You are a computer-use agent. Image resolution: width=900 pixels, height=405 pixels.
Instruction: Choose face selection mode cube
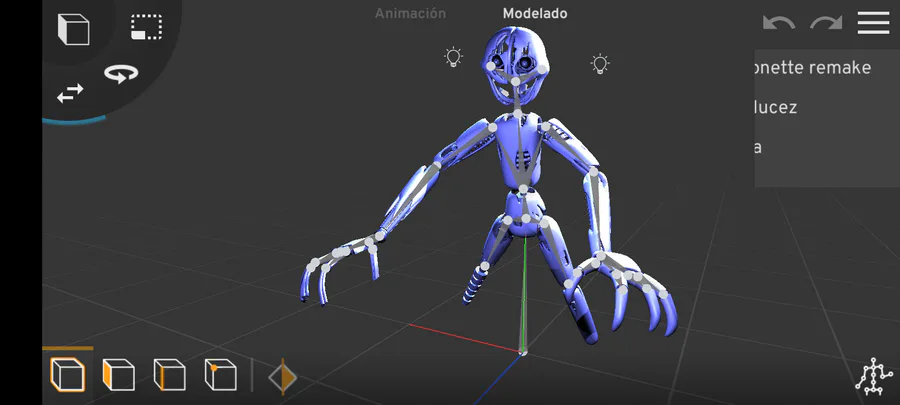(x=118, y=375)
